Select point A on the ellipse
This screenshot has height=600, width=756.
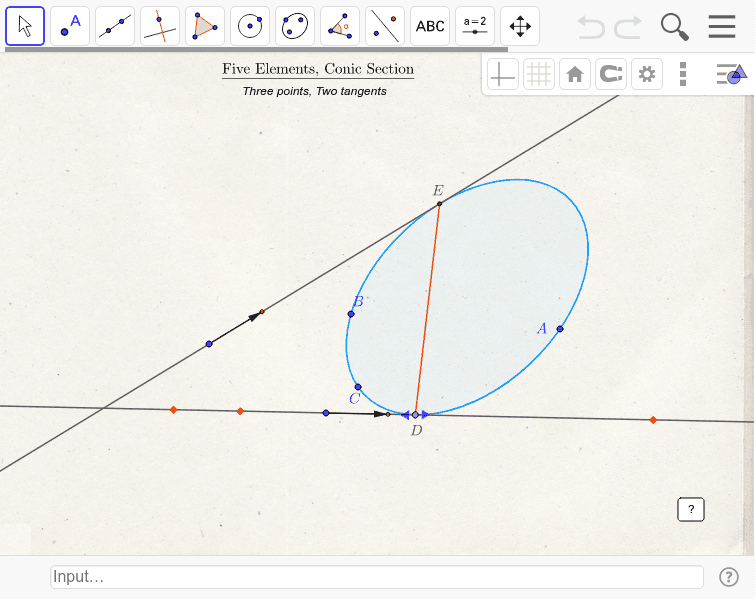pos(560,329)
